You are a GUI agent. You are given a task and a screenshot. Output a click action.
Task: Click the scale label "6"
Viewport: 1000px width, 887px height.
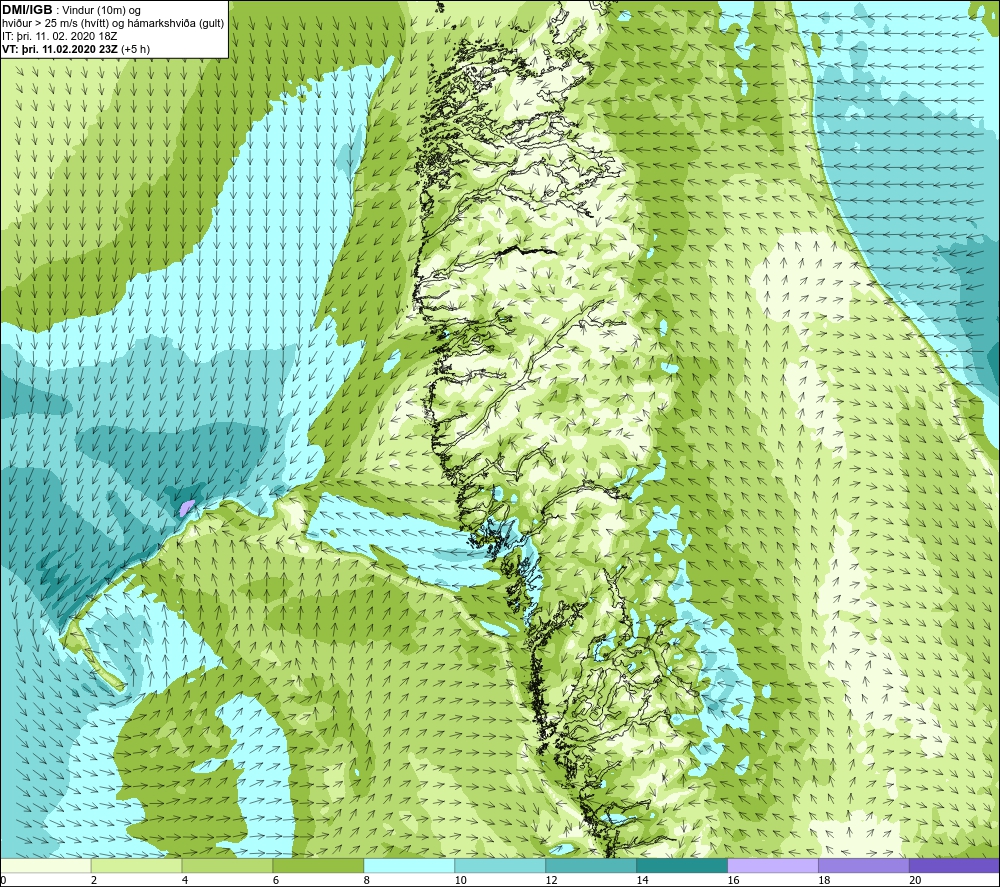click(276, 880)
